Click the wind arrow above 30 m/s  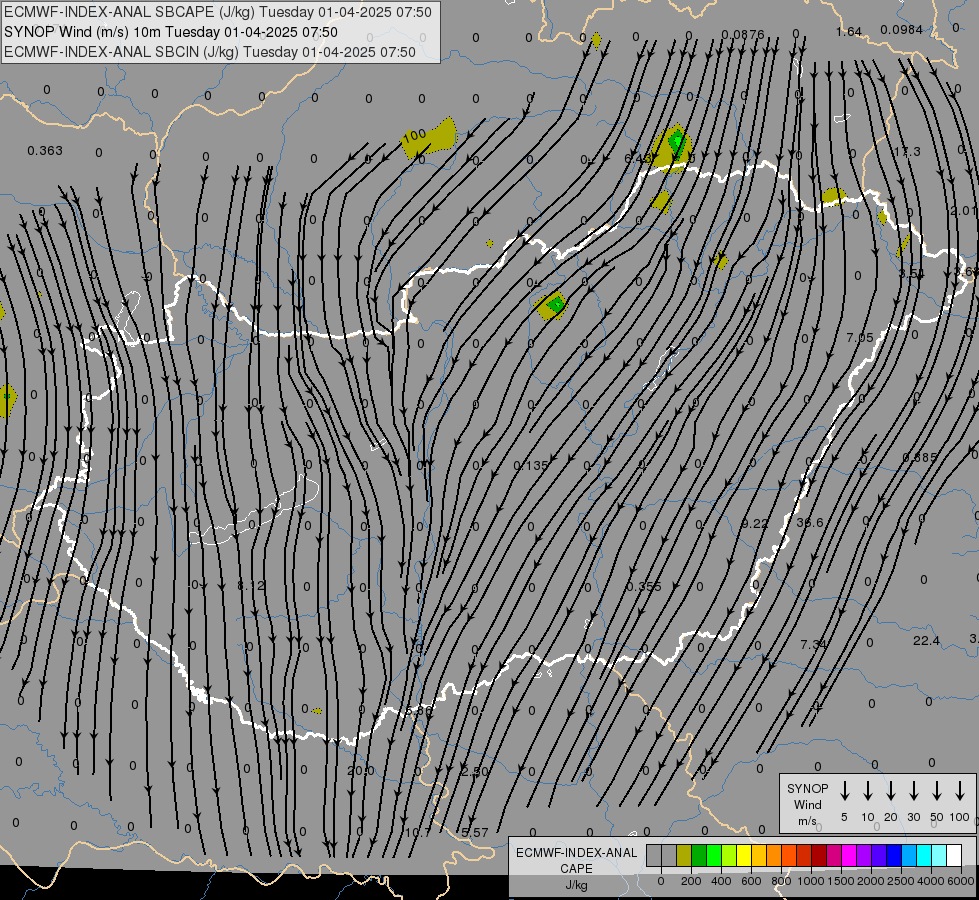913,791
